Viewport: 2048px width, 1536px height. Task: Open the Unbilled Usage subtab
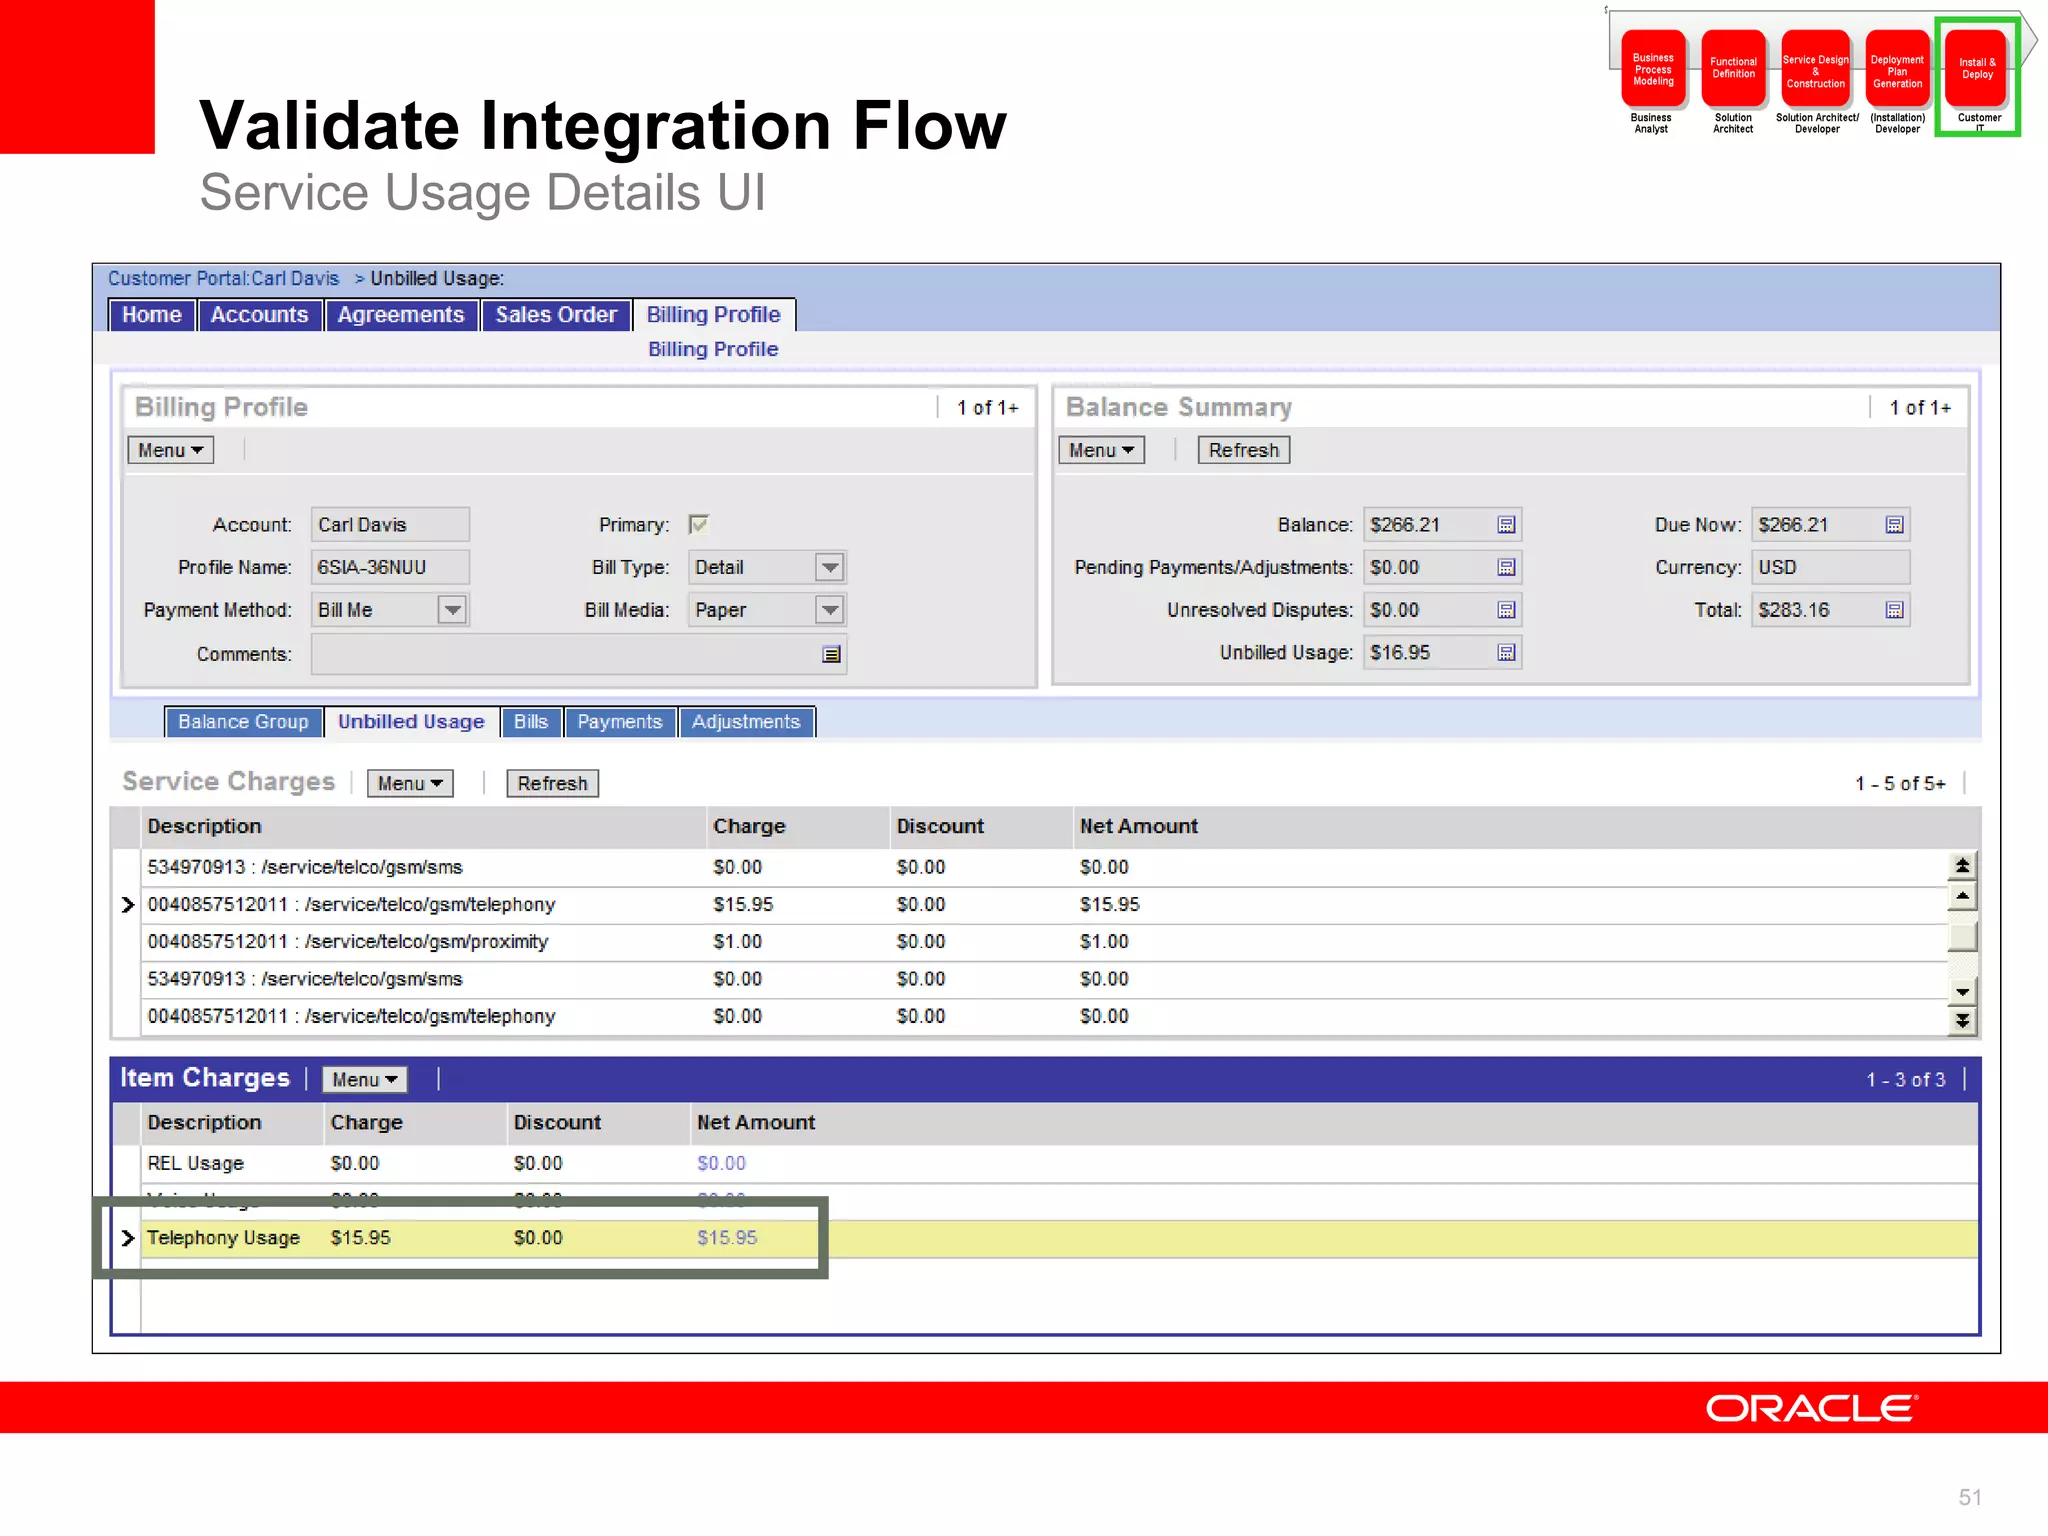coord(411,722)
